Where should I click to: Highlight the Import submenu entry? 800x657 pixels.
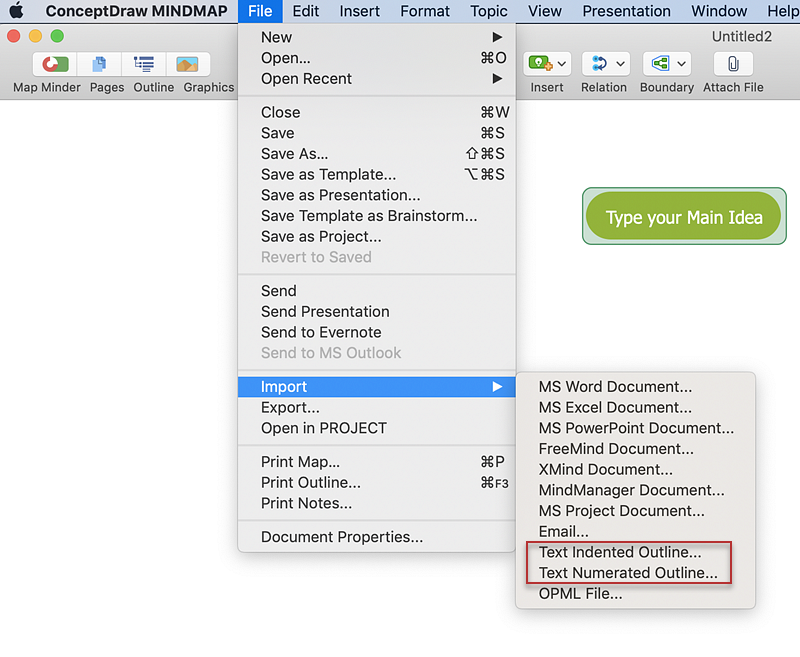377,387
